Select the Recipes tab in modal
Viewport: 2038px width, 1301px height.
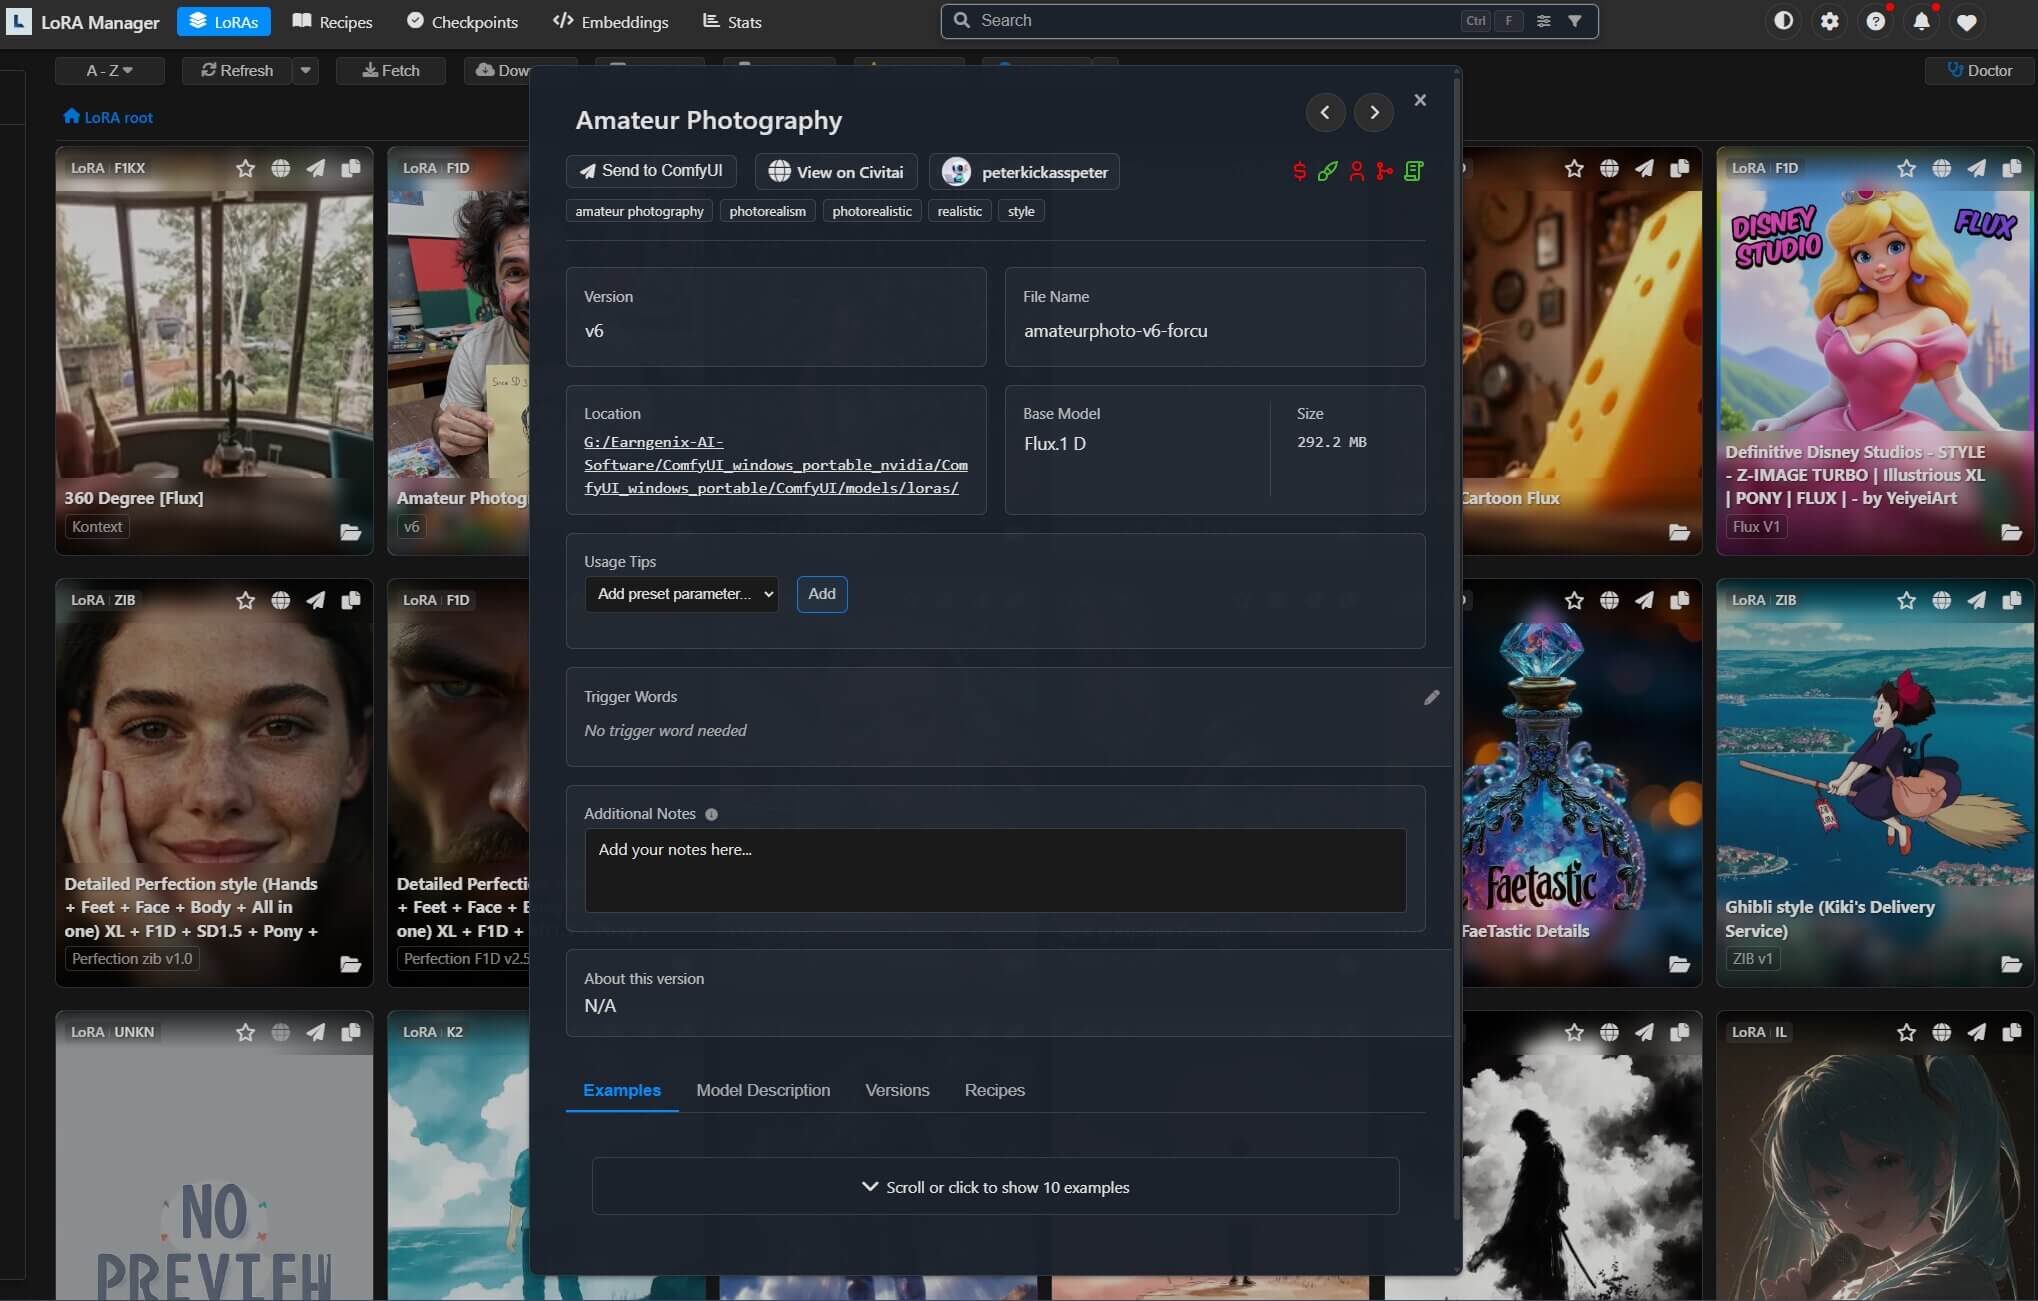(x=994, y=1090)
